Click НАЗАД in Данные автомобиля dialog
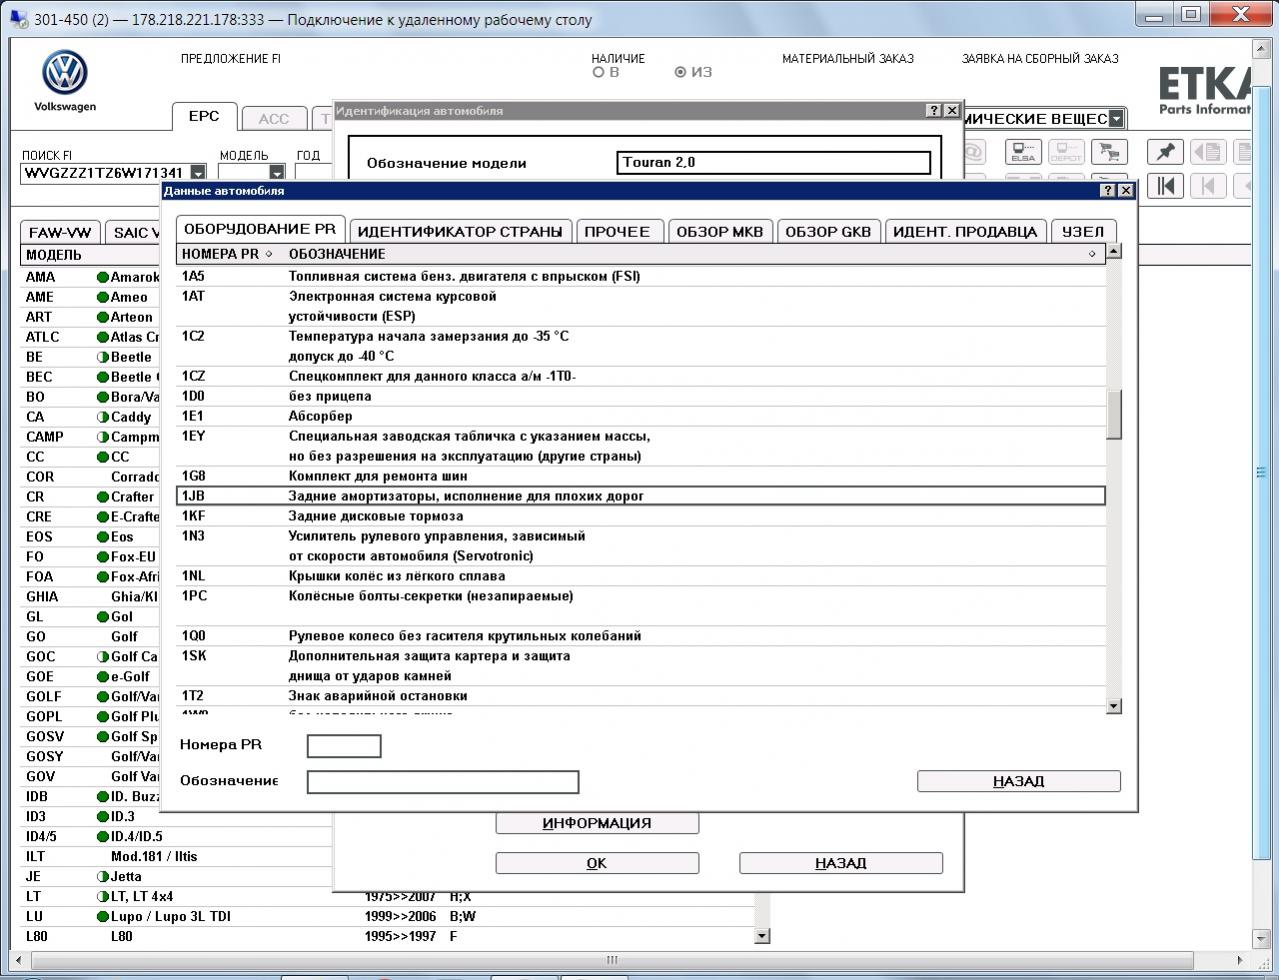1279x980 pixels. click(1019, 781)
